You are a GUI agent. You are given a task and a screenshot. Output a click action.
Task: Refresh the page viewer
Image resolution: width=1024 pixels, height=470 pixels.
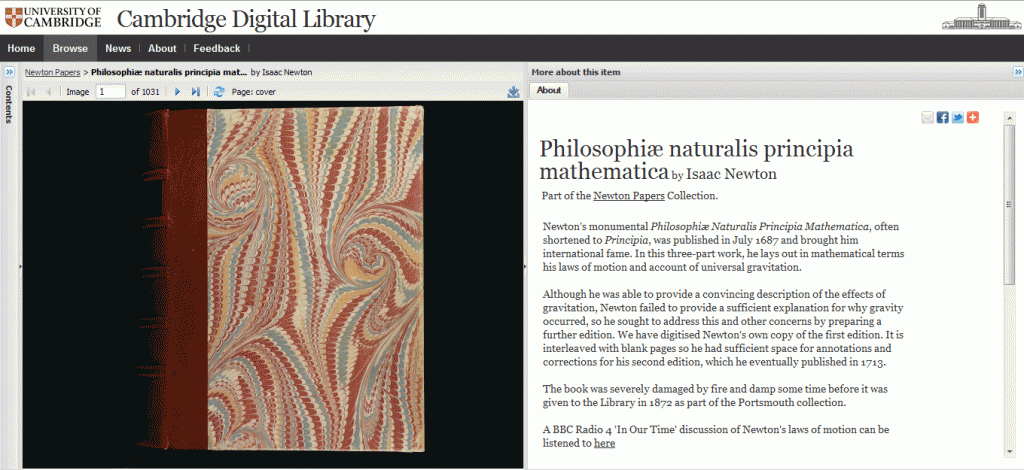pos(219,92)
